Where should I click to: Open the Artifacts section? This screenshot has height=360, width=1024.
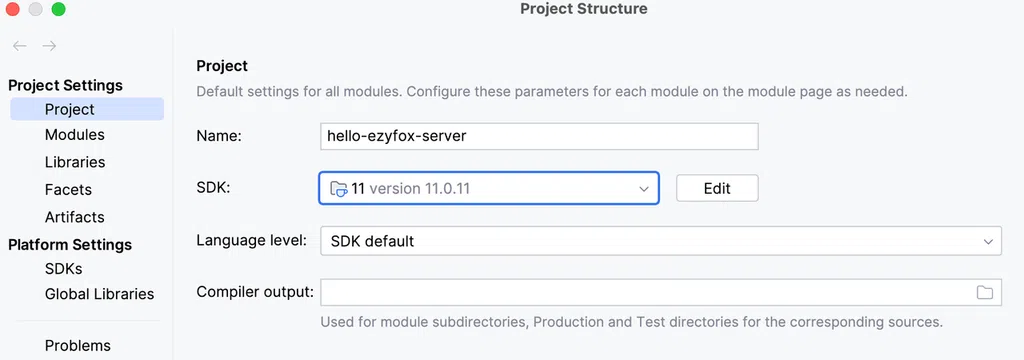(74, 217)
